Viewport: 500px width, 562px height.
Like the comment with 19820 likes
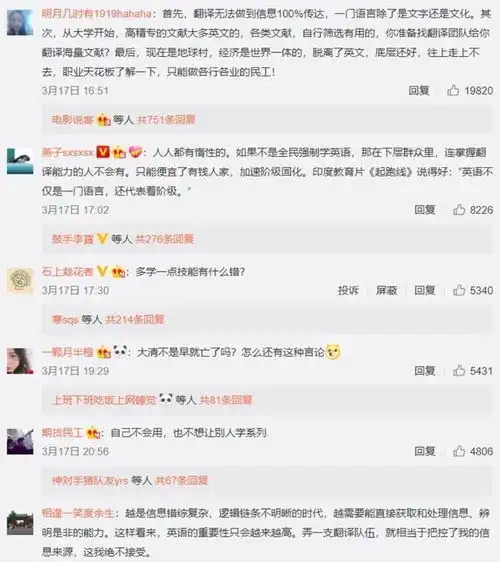[453, 90]
